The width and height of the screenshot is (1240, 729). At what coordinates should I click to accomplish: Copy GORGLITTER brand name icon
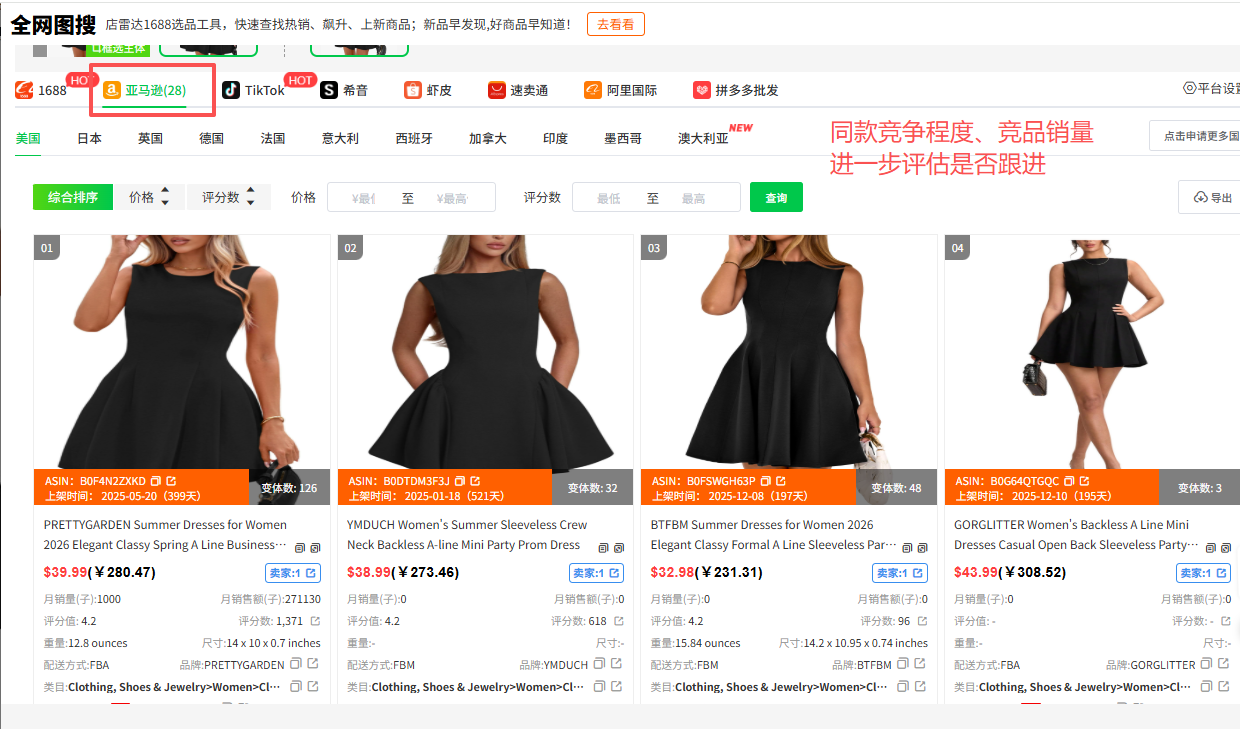point(1206,664)
